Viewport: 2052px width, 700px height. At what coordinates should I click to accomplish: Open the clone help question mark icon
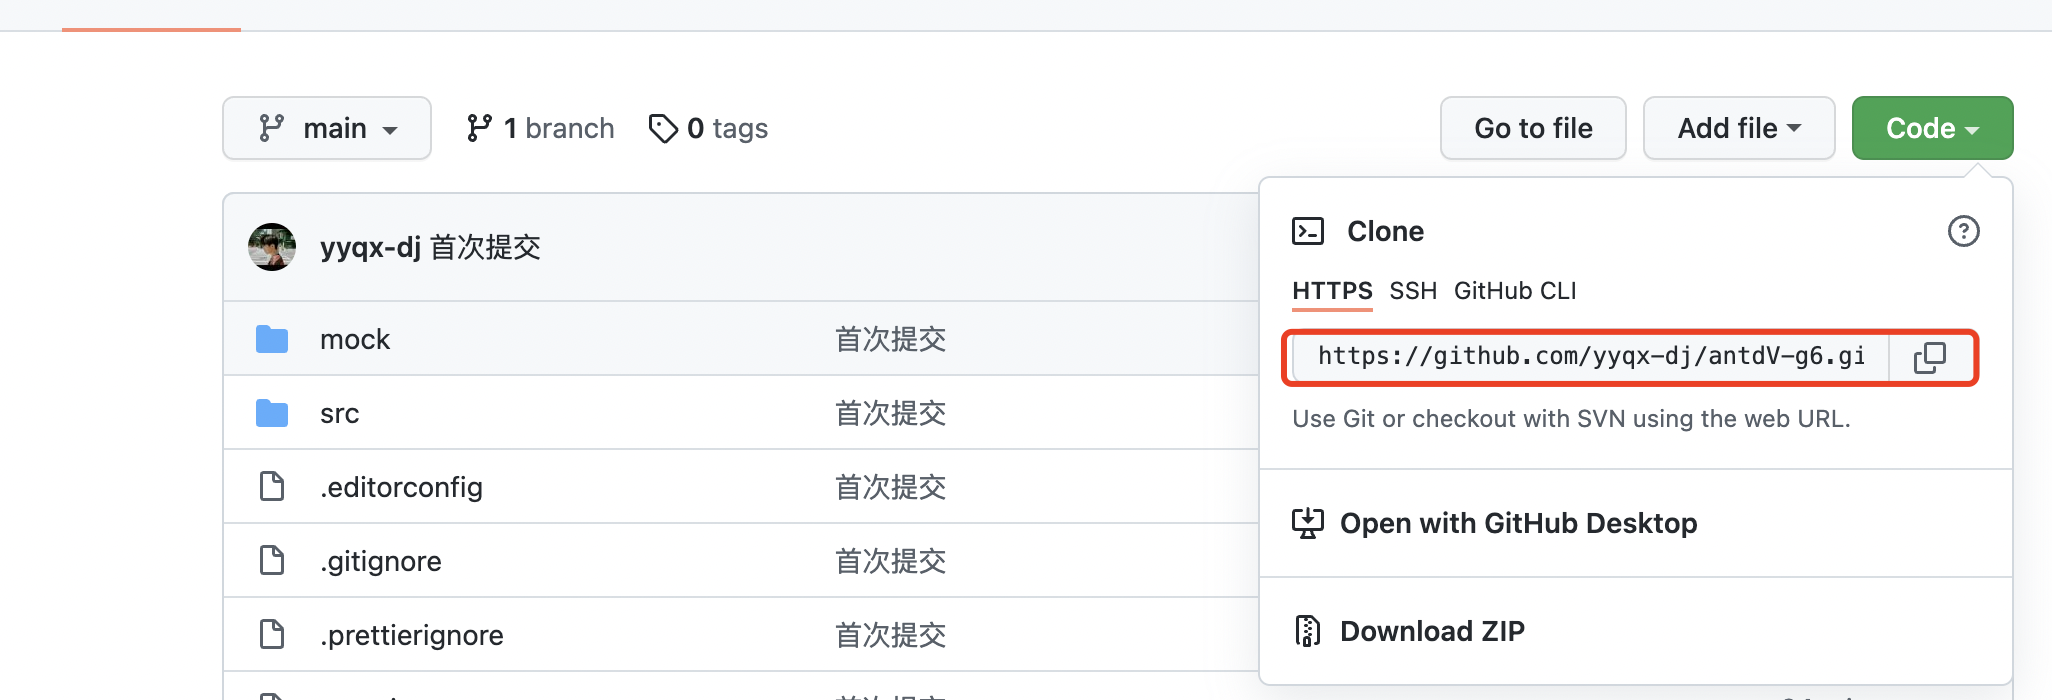(x=1963, y=231)
